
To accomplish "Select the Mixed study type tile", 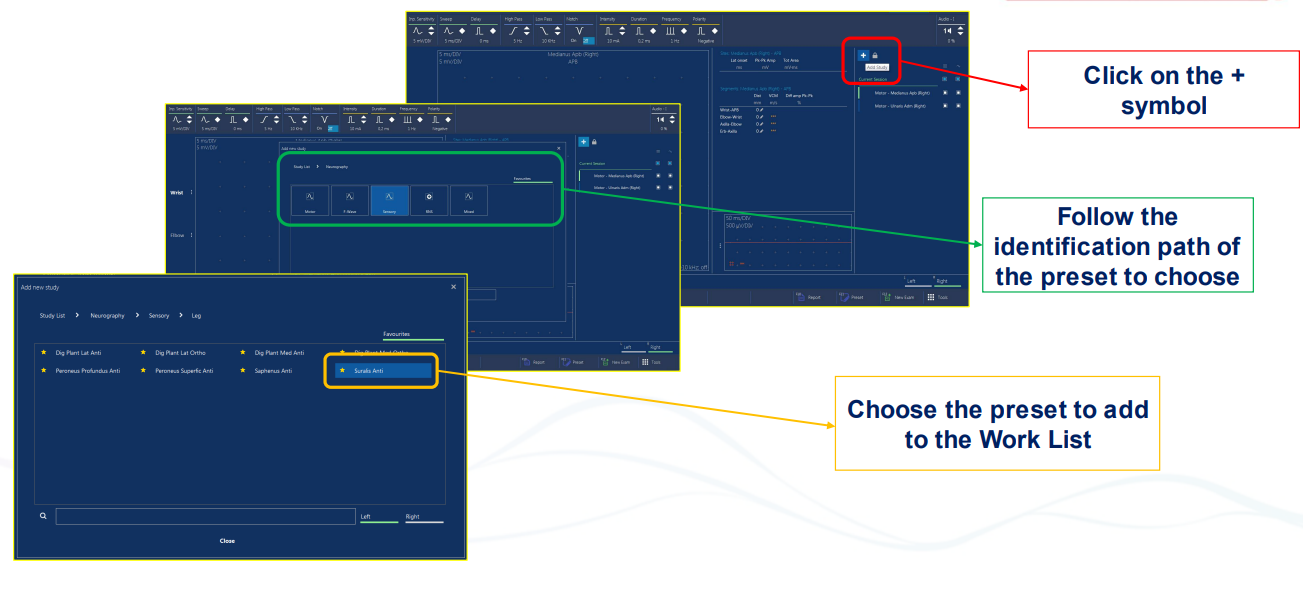I will tap(469, 200).
